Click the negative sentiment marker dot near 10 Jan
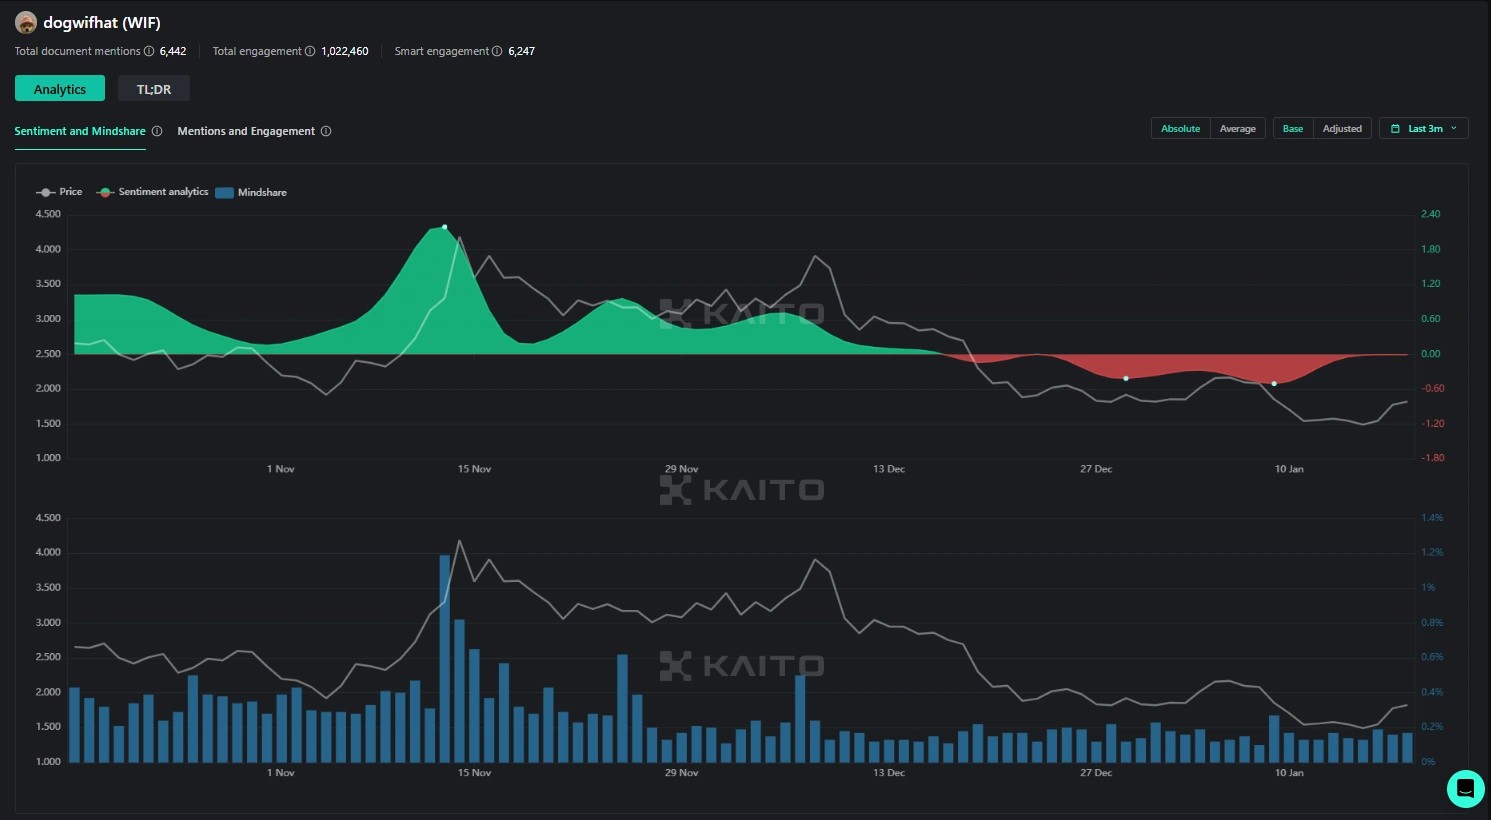 coord(1274,383)
